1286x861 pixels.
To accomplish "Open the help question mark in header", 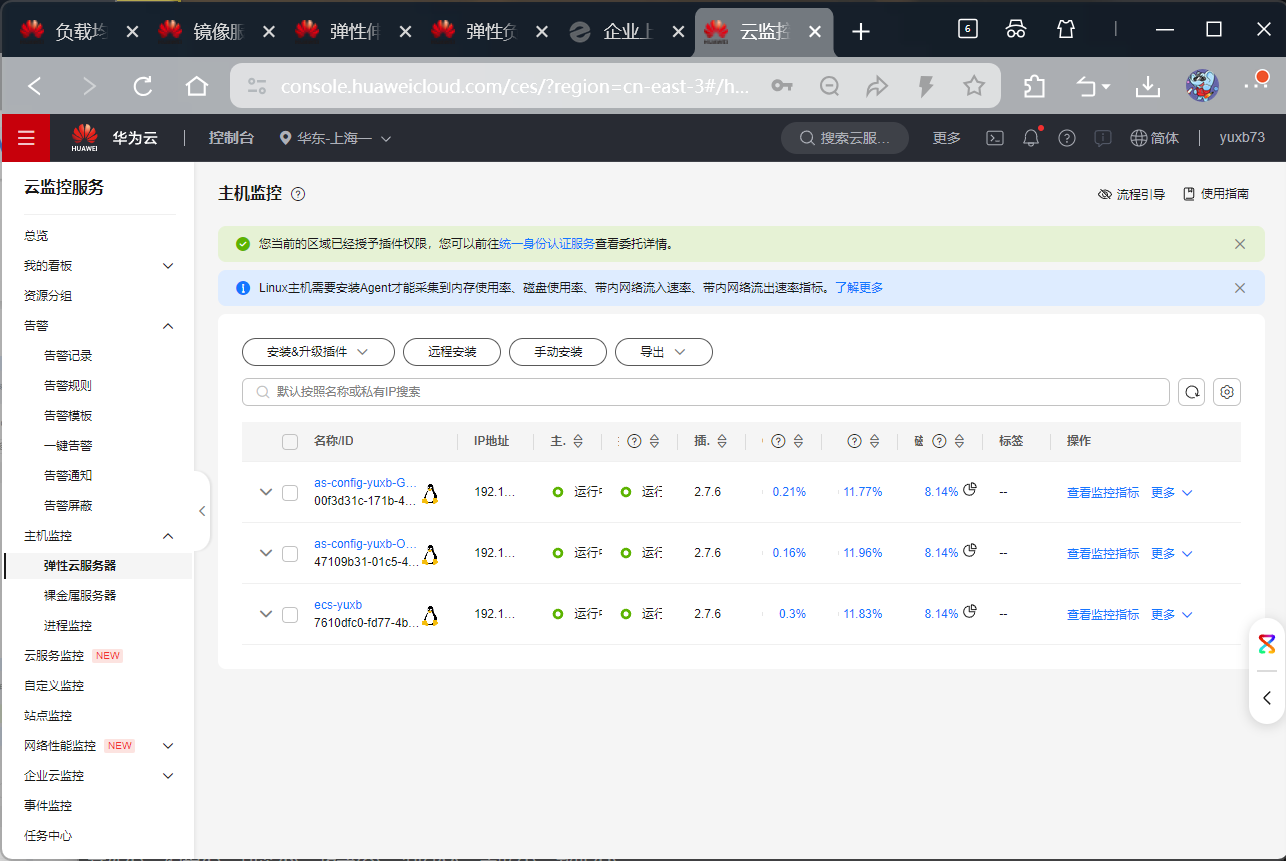I will coord(1067,138).
